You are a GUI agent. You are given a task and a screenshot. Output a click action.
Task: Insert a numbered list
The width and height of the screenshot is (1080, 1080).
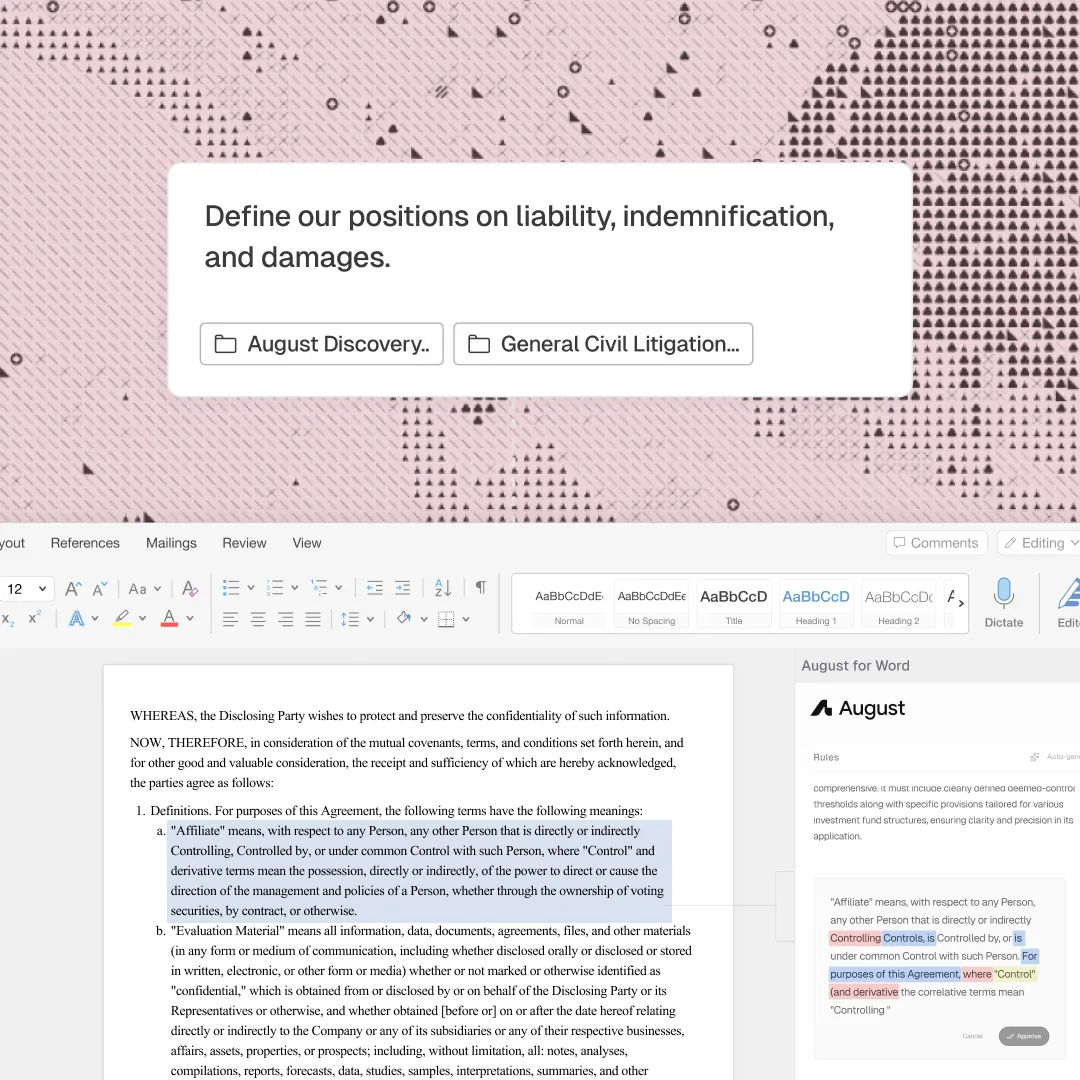275,588
